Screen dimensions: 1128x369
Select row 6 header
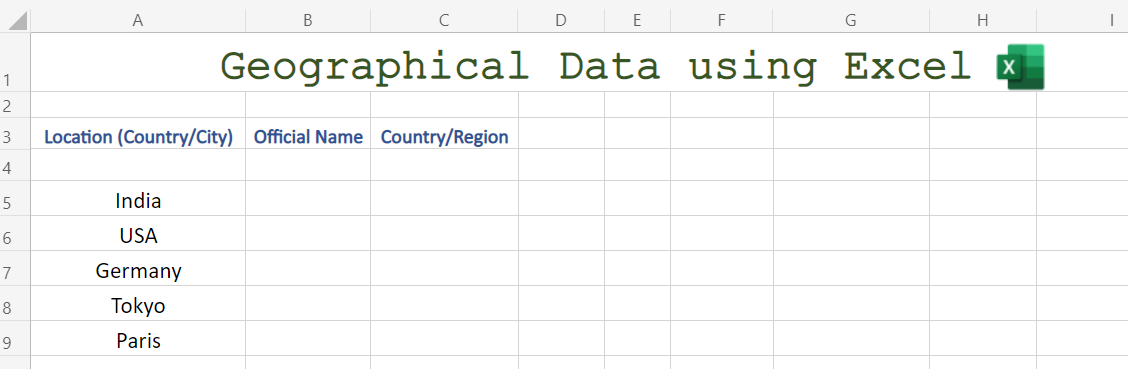[x=15, y=233]
